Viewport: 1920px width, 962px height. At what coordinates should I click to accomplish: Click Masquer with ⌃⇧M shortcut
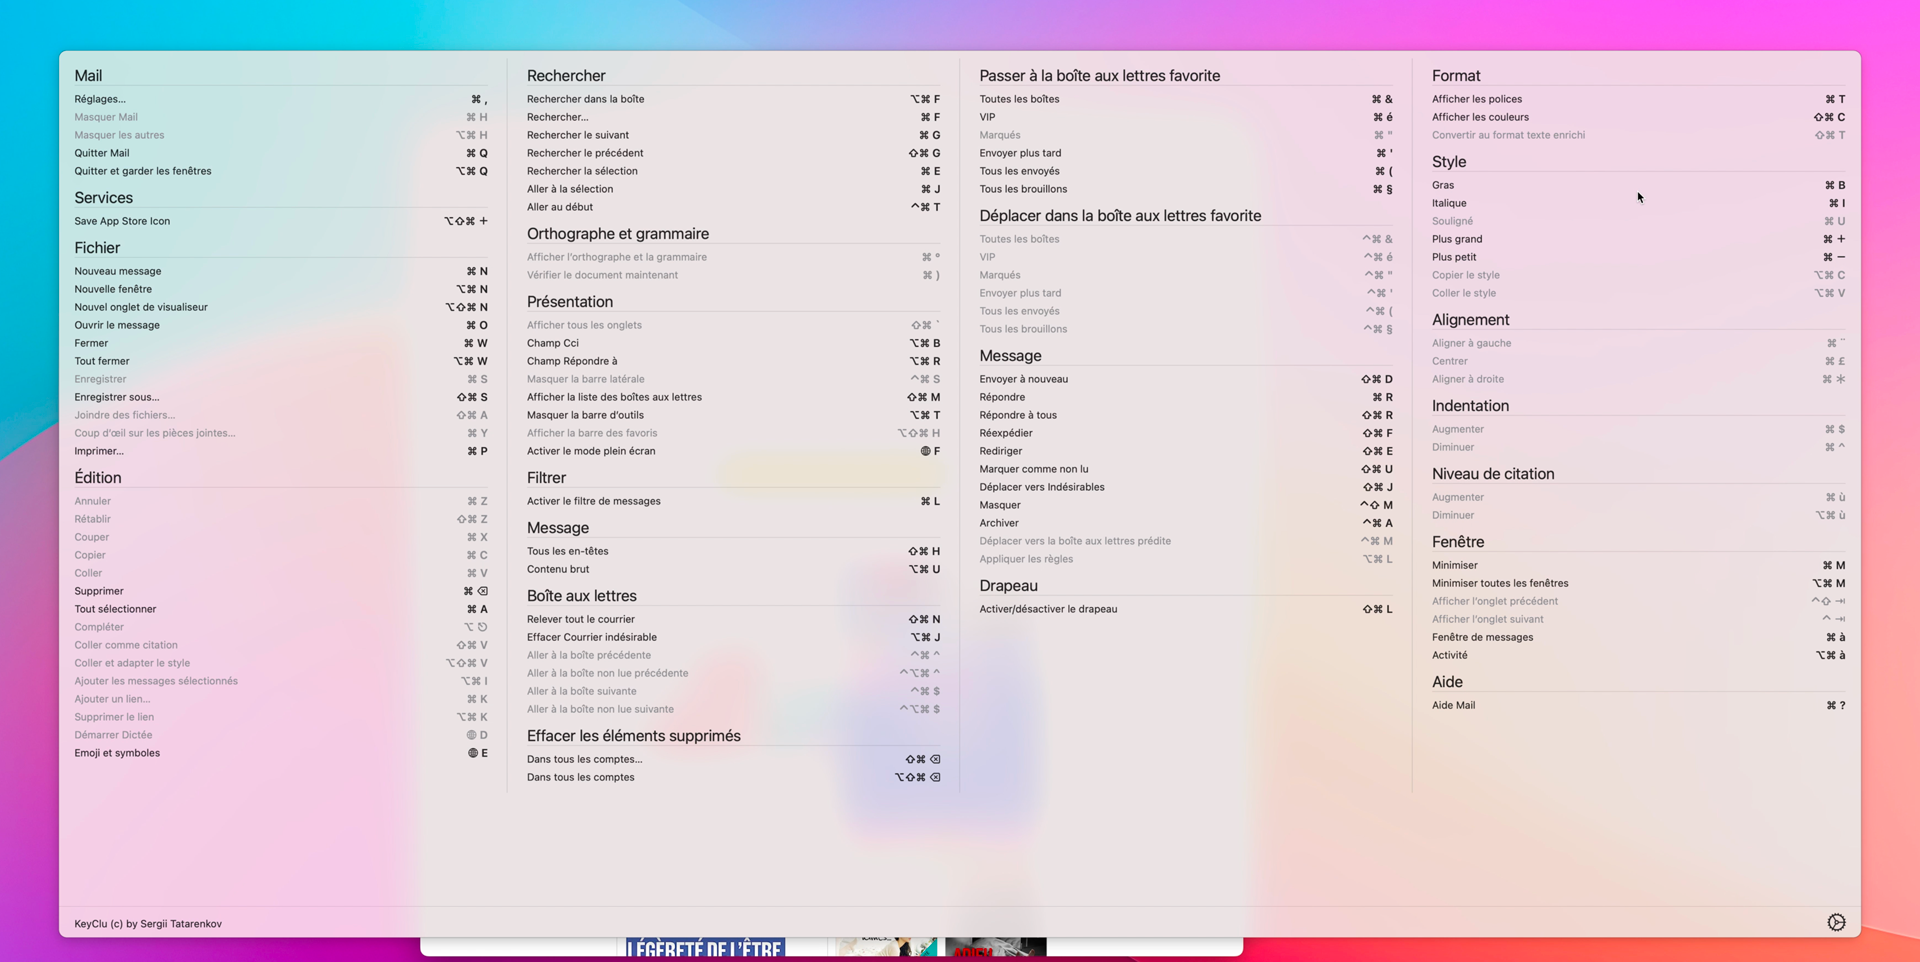[1186, 505]
